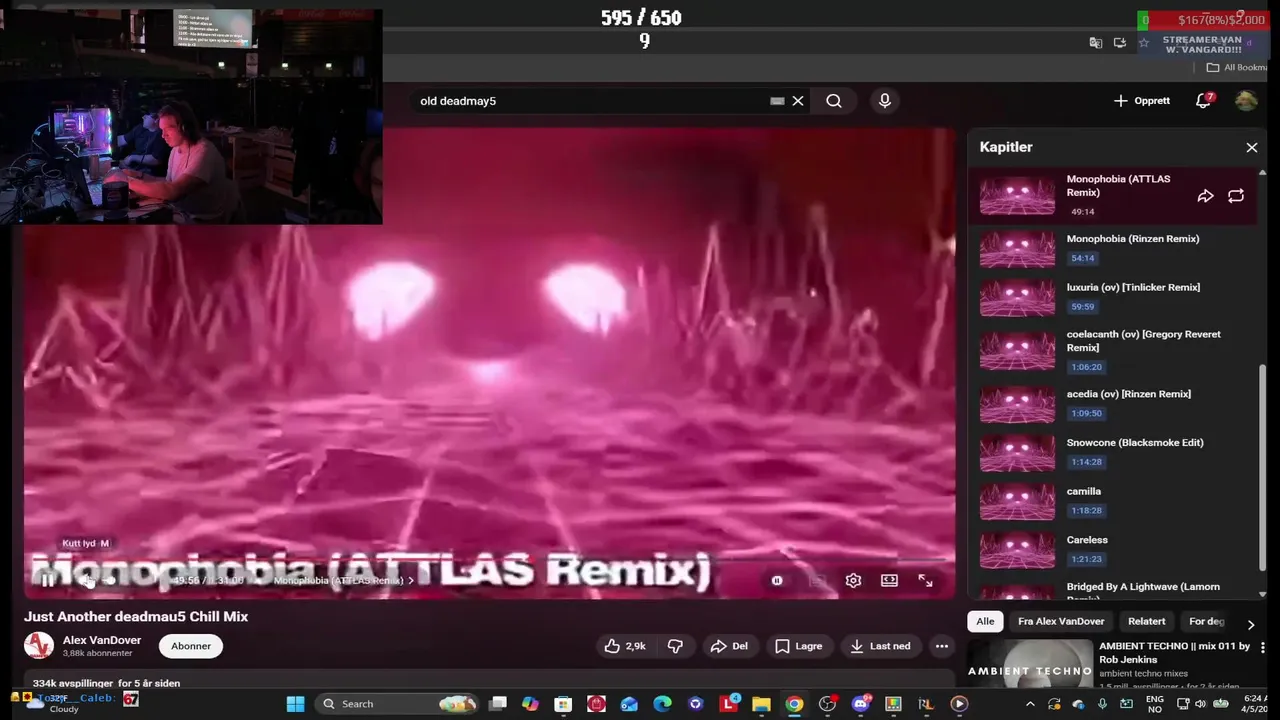The height and width of the screenshot is (720, 1280).
Task: Open the AMBIENT TECHNO mix thumbnail
Action: pyautogui.click(x=1030, y=665)
